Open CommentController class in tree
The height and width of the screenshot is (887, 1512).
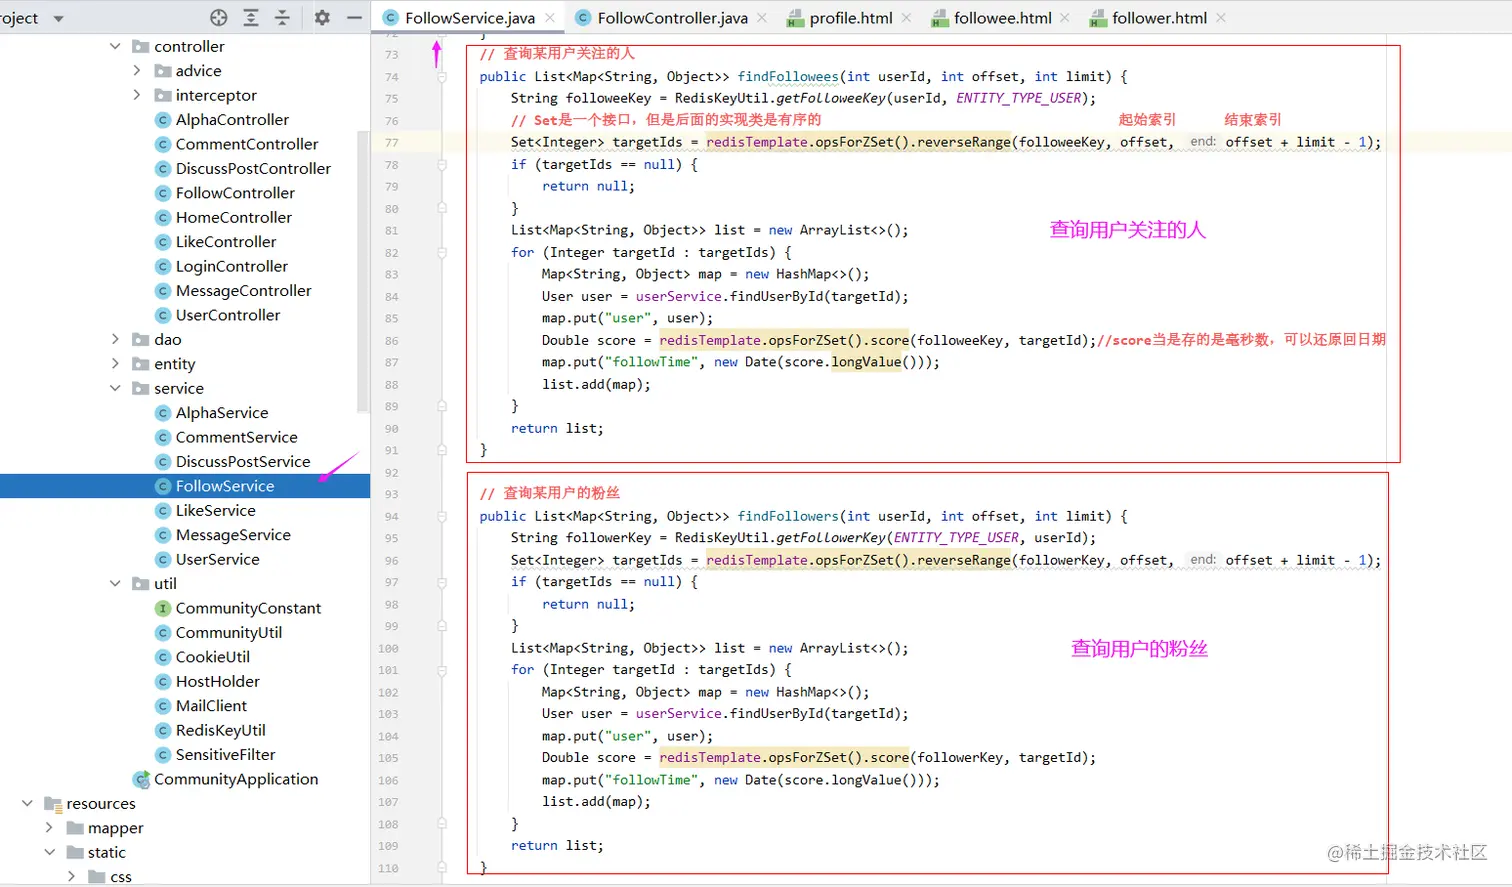tap(247, 144)
